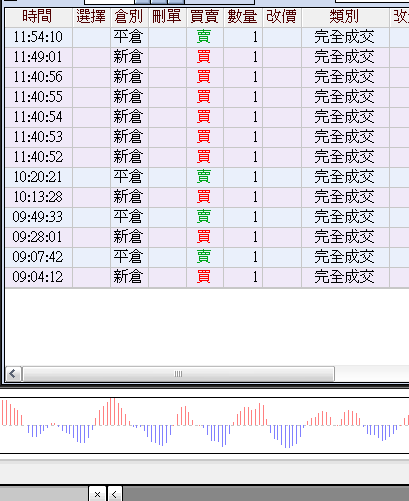Click 完全成交 in the 09:49:33 row

344,217
